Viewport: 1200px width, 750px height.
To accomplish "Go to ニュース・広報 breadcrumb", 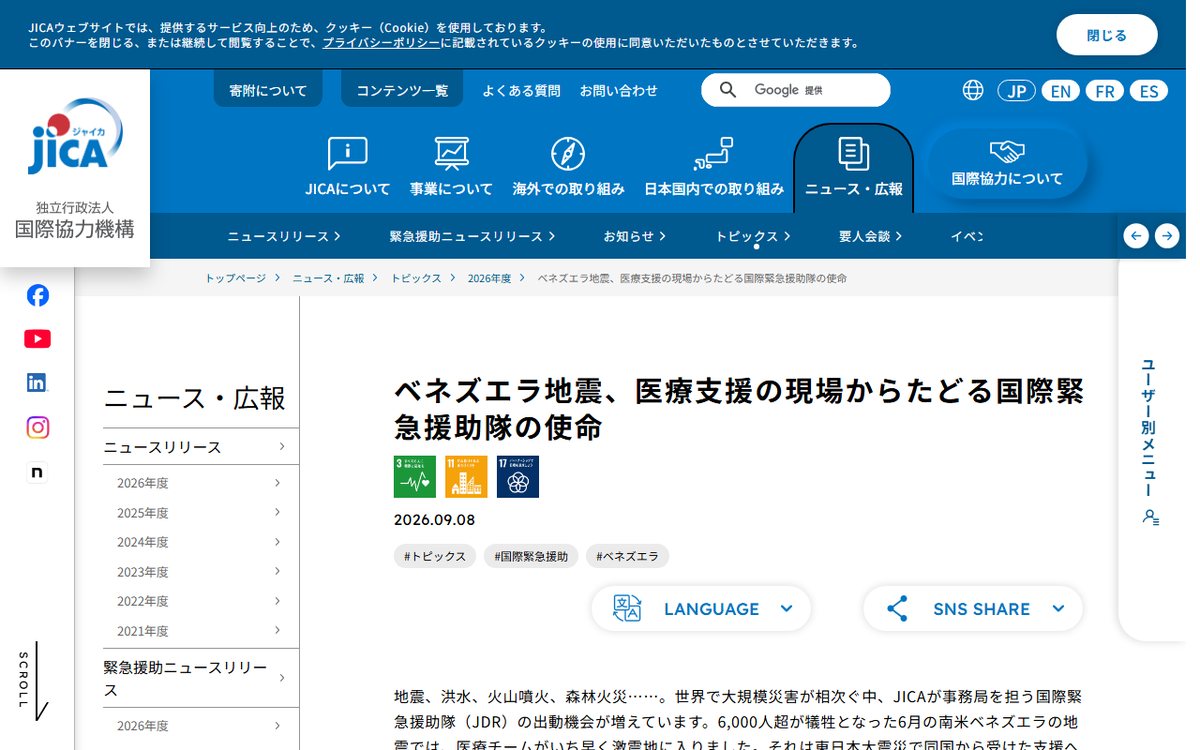I will (x=328, y=278).
